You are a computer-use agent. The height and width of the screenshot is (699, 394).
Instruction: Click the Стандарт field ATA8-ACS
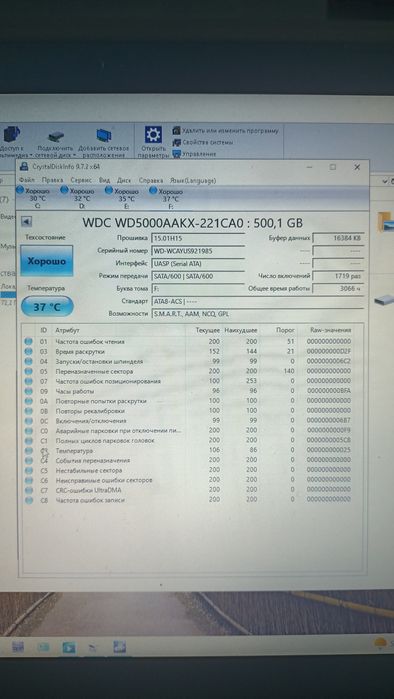(x=258, y=301)
